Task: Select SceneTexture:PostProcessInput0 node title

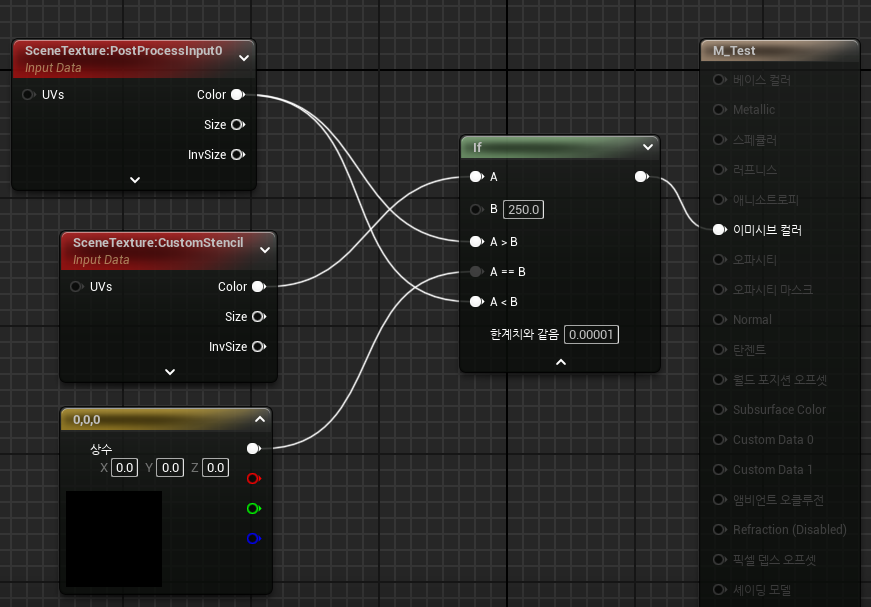Action: click(x=123, y=51)
